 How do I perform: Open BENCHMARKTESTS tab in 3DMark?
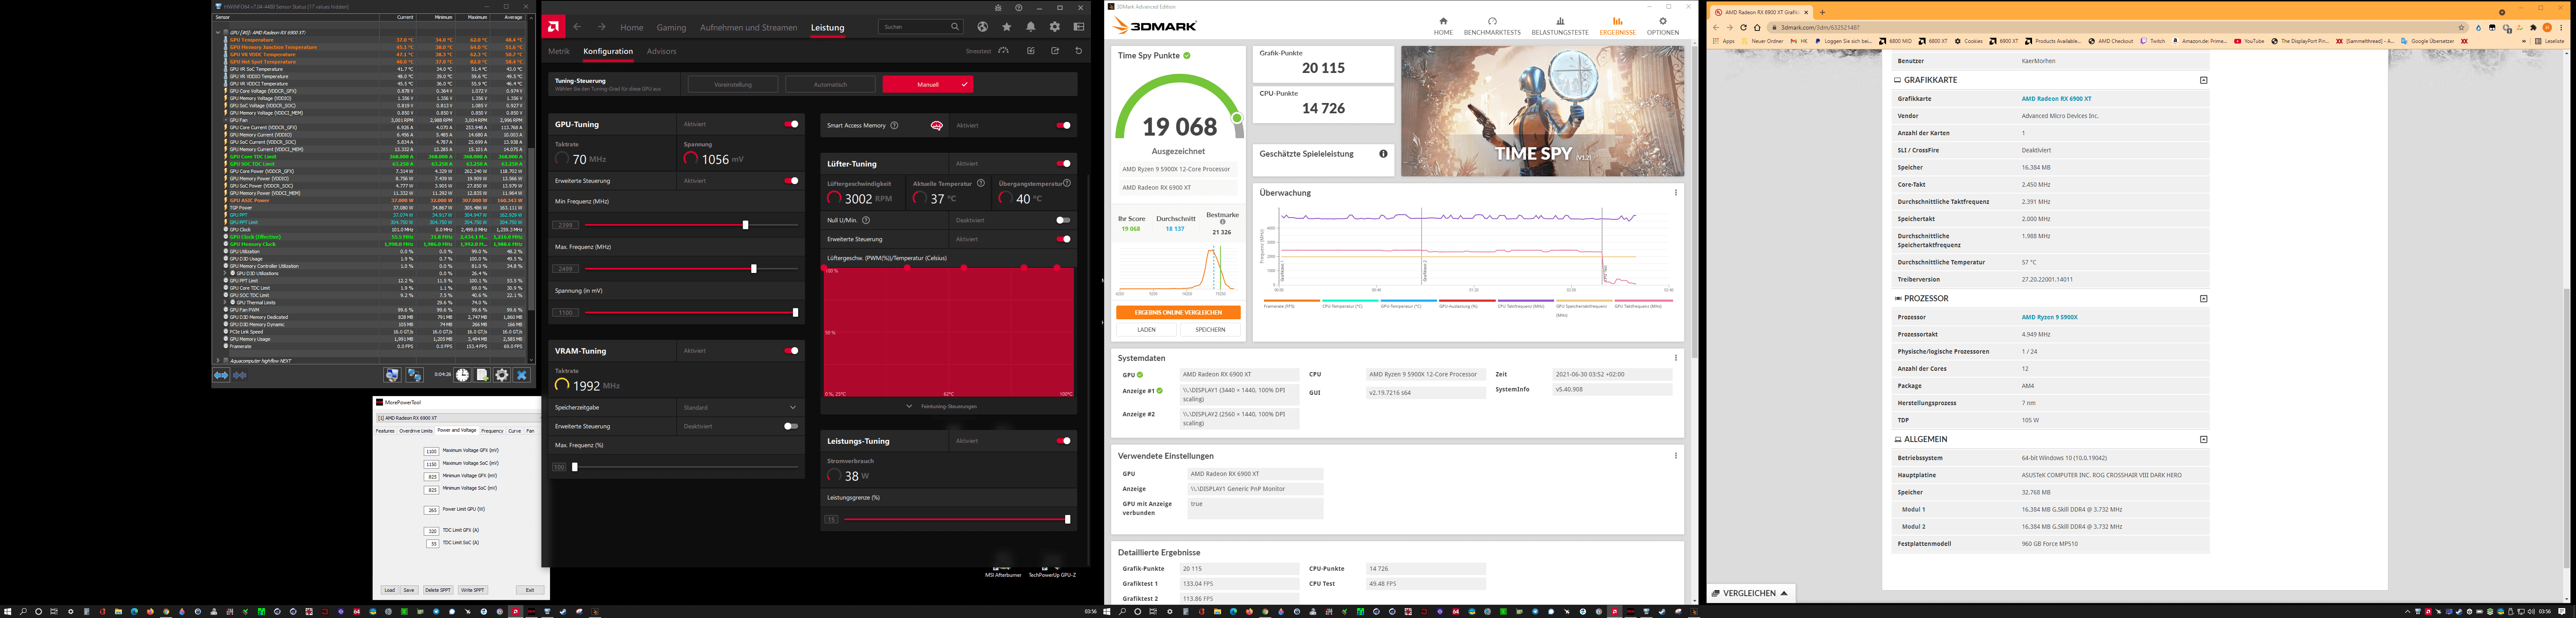pos(1492,26)
